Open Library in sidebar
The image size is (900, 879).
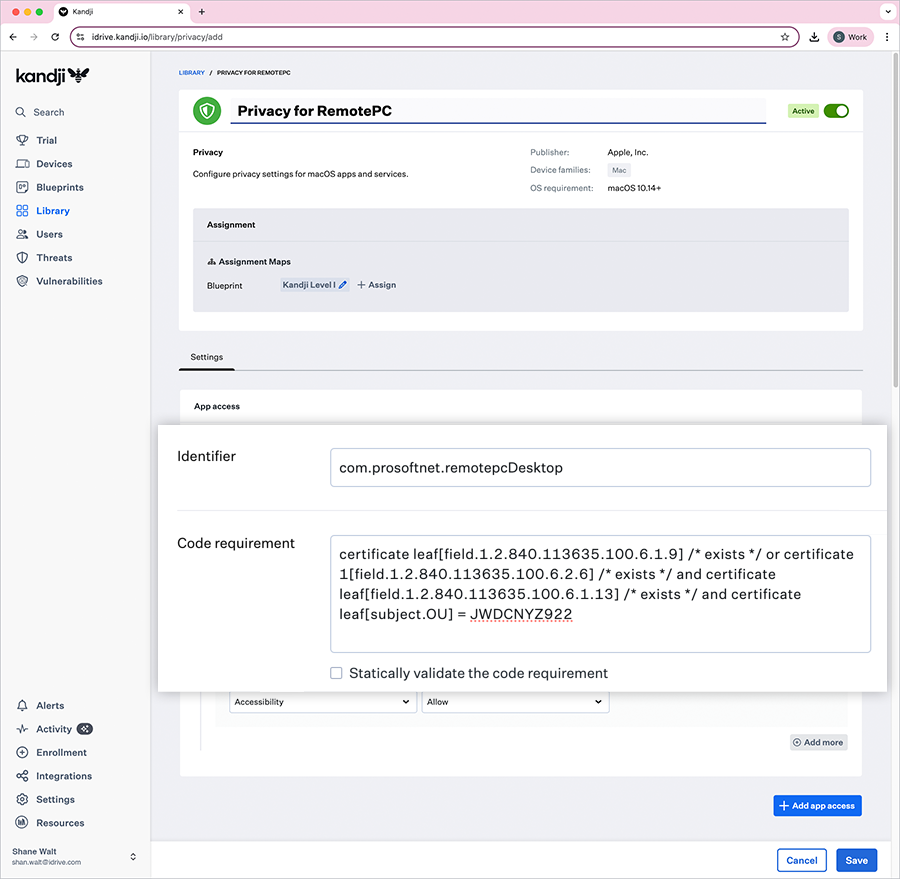52,211
